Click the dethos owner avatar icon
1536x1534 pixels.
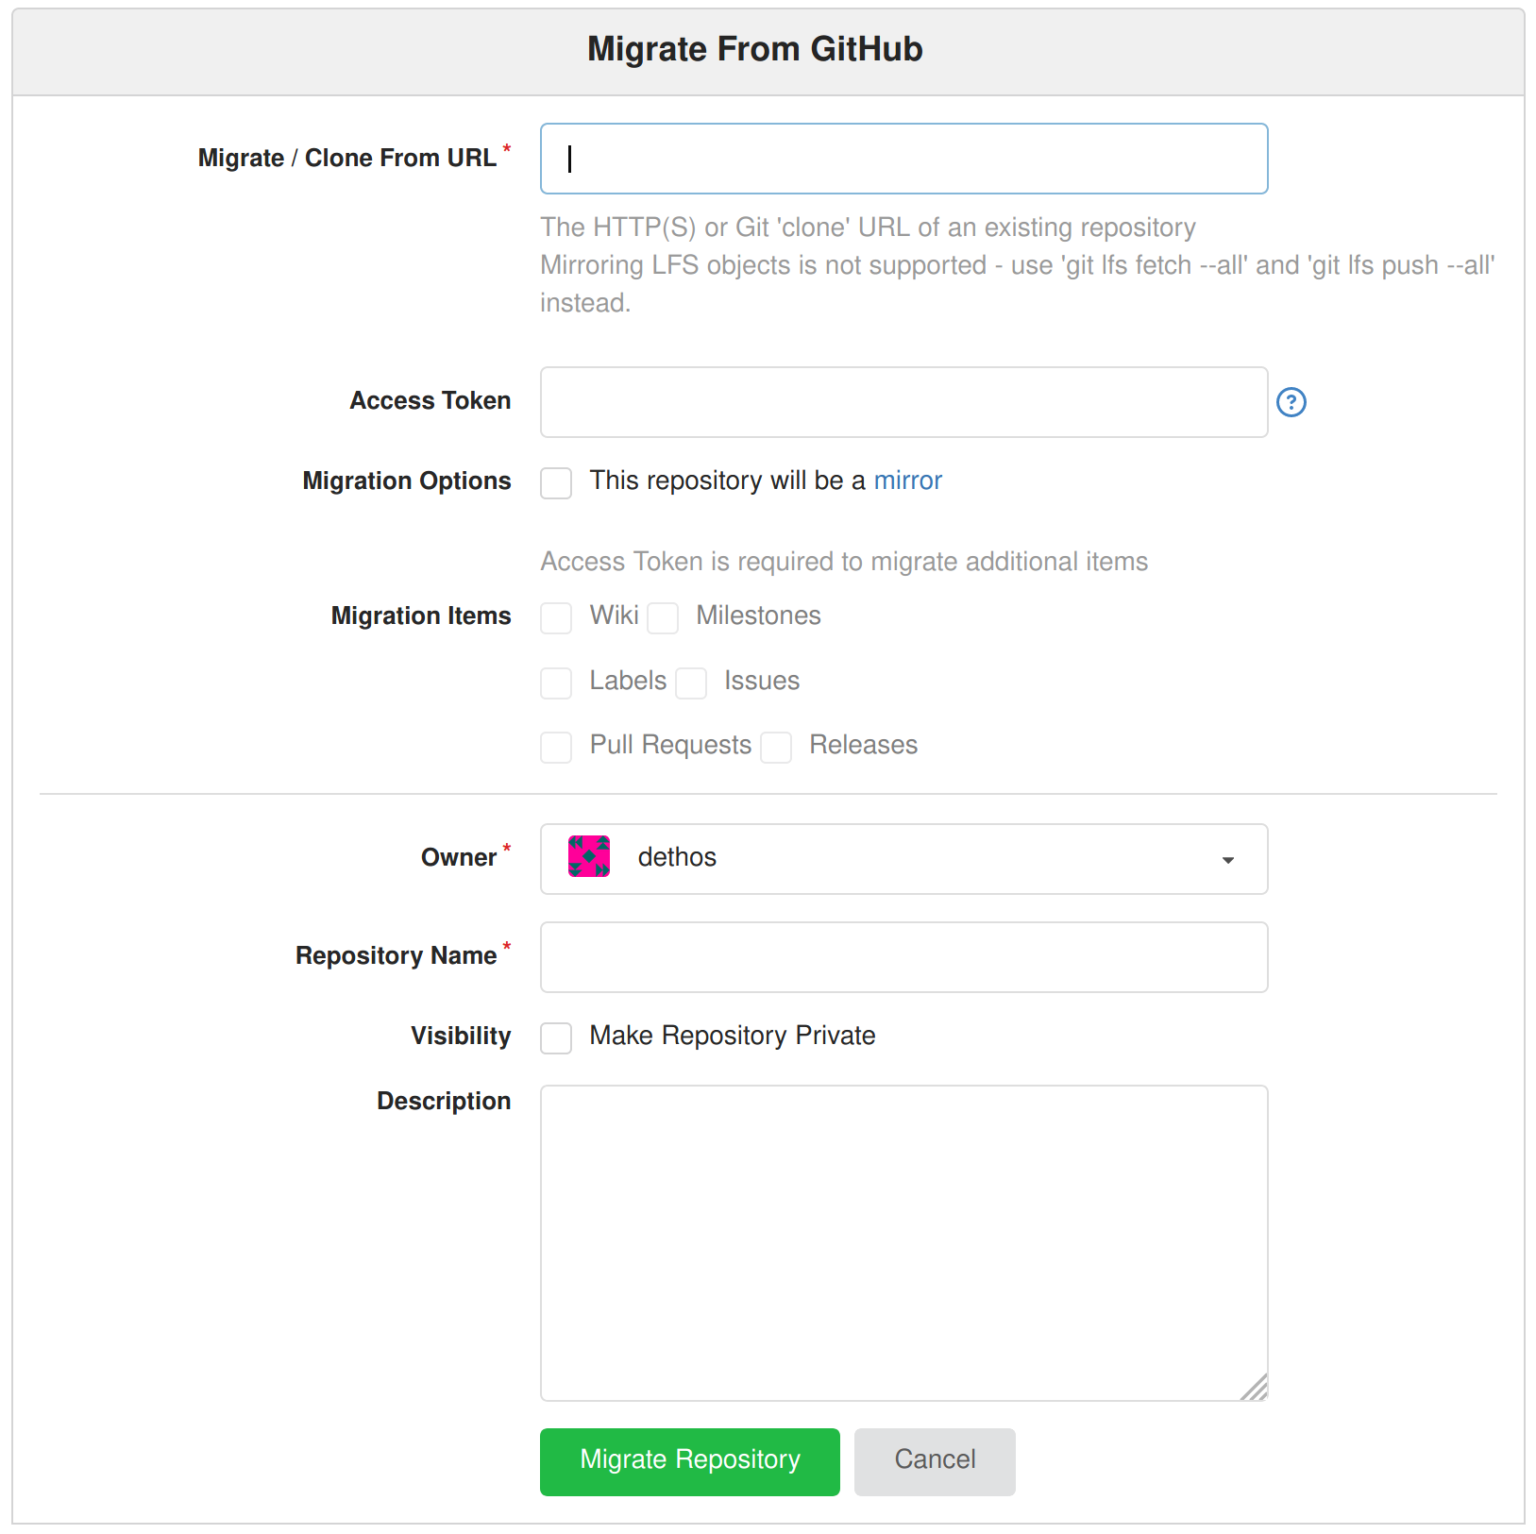pos(588,857)
